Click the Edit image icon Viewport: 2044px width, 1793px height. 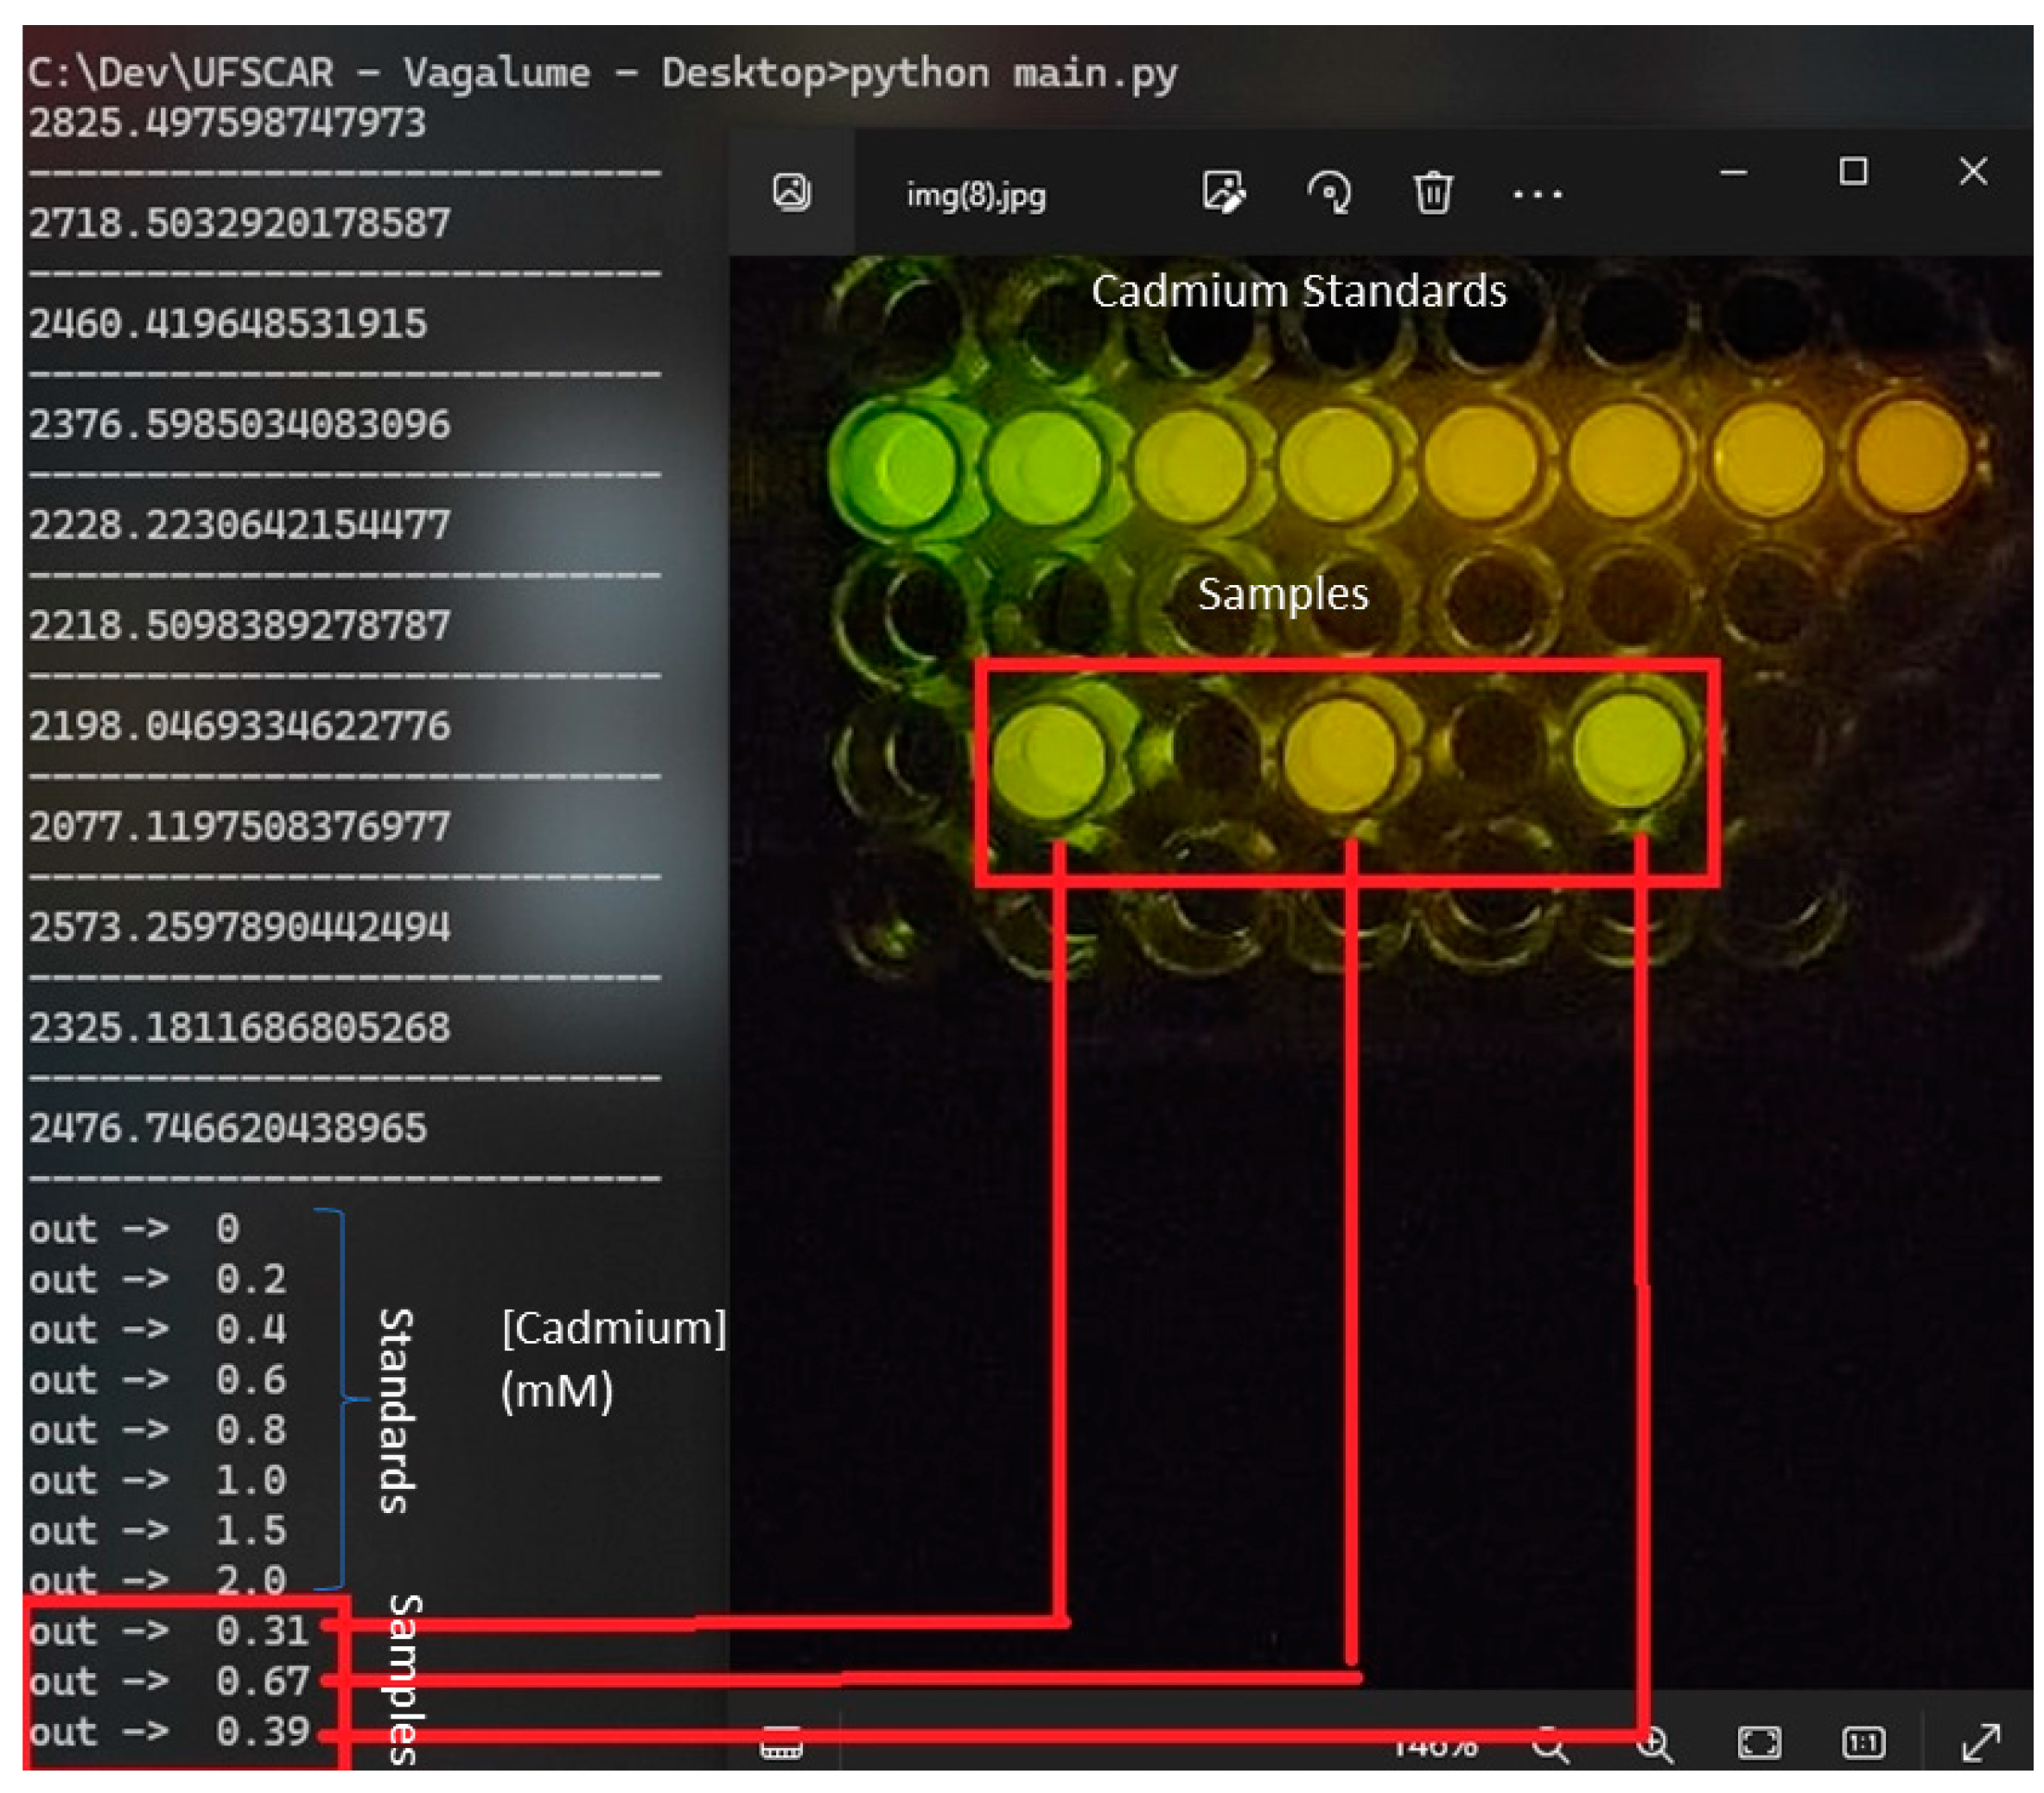click(x=1223, y=192)
